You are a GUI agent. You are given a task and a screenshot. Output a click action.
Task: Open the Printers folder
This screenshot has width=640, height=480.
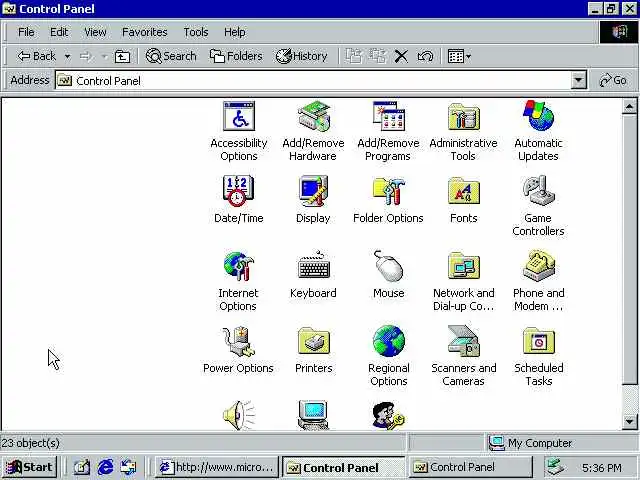click(313, 350)
